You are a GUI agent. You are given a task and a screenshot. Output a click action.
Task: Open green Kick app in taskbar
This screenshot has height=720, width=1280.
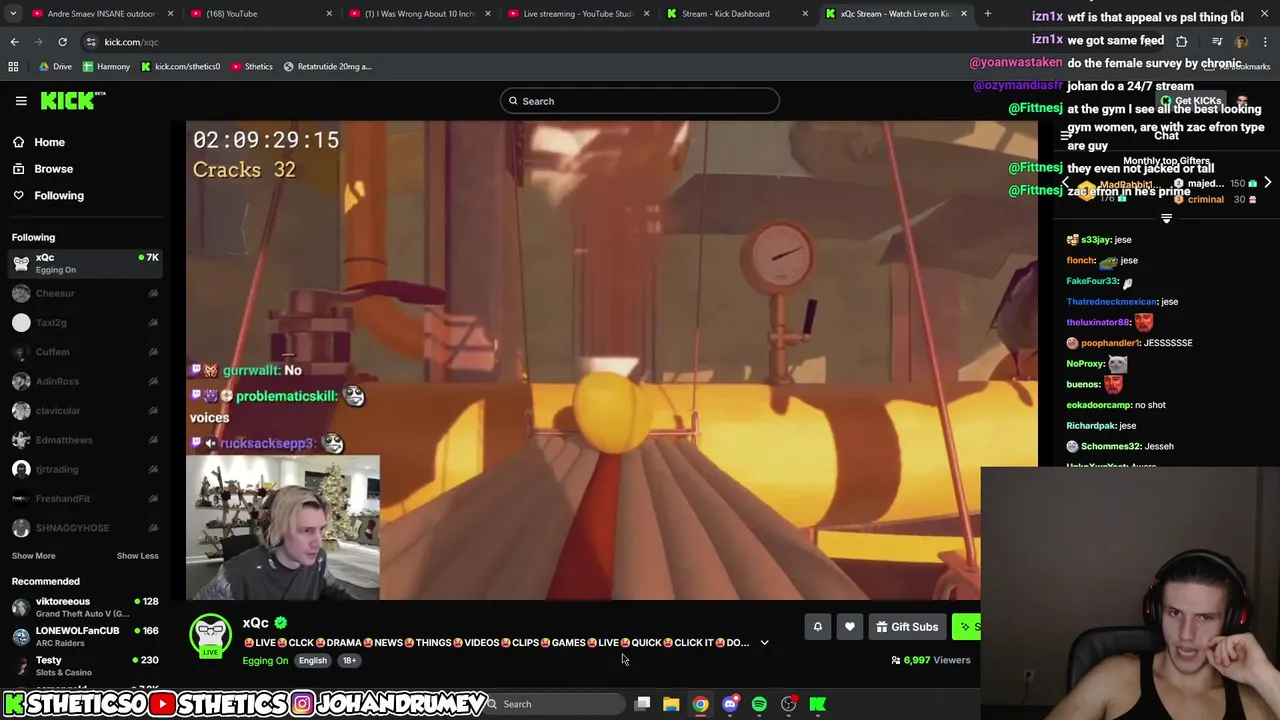coord(818,704)
